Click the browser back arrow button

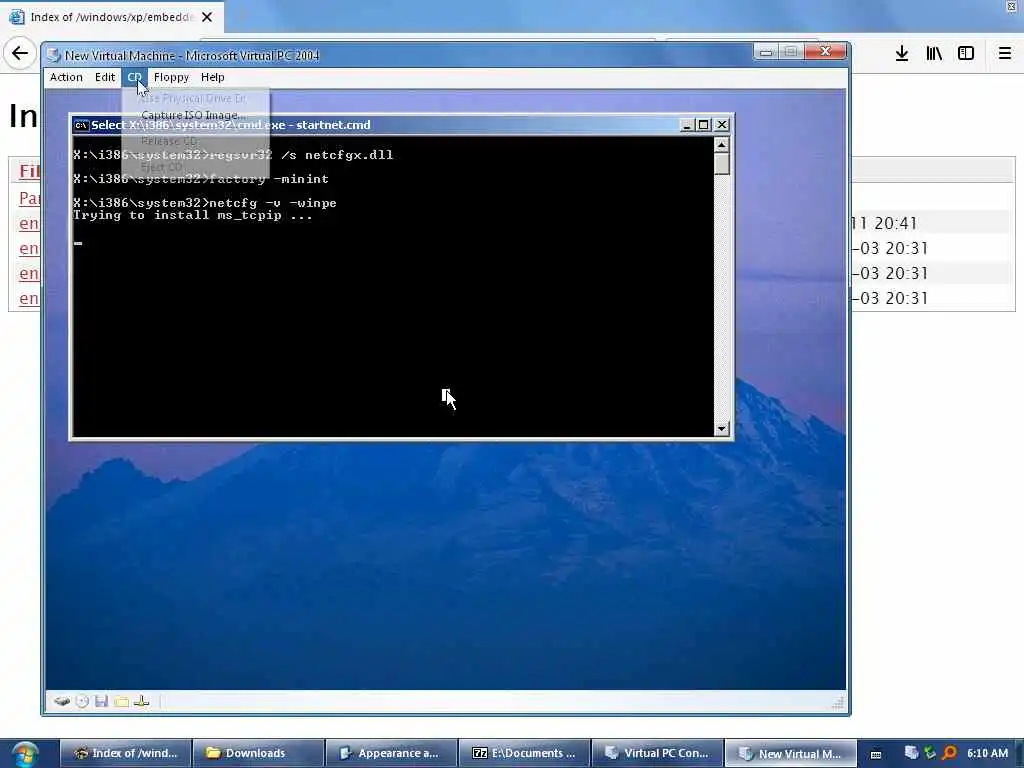point(20,53)
